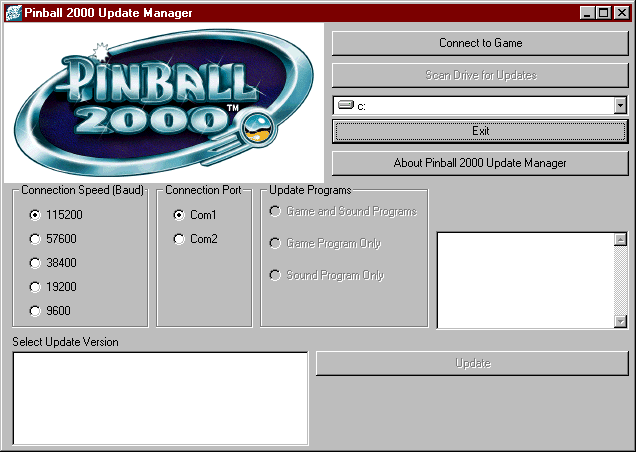Viewport: 636px width, 452px height.
Task: Click inside the Select Update Version list
Action: click(160, 398)
